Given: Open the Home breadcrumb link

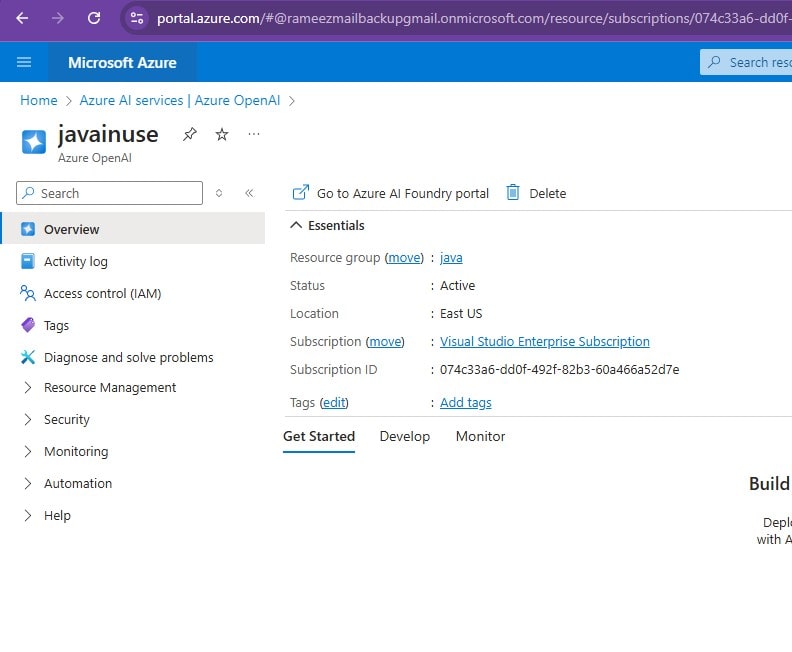Looking at the screenshot, I should pos(39,101).
